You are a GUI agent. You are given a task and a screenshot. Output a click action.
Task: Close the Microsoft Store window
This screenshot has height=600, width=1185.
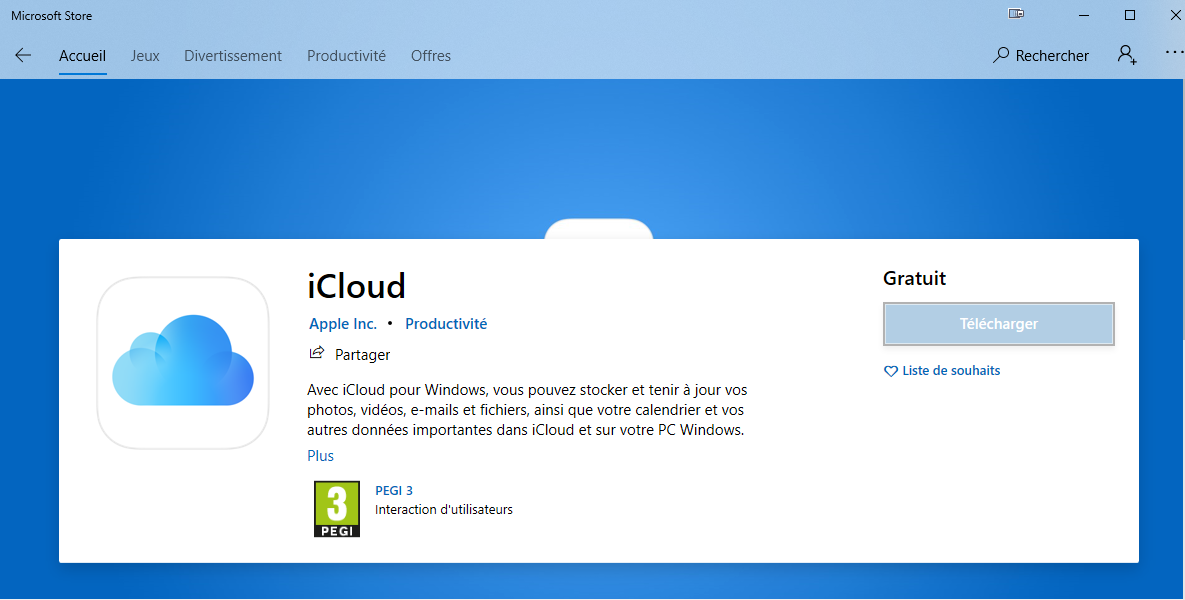[x=1175, y=15]
